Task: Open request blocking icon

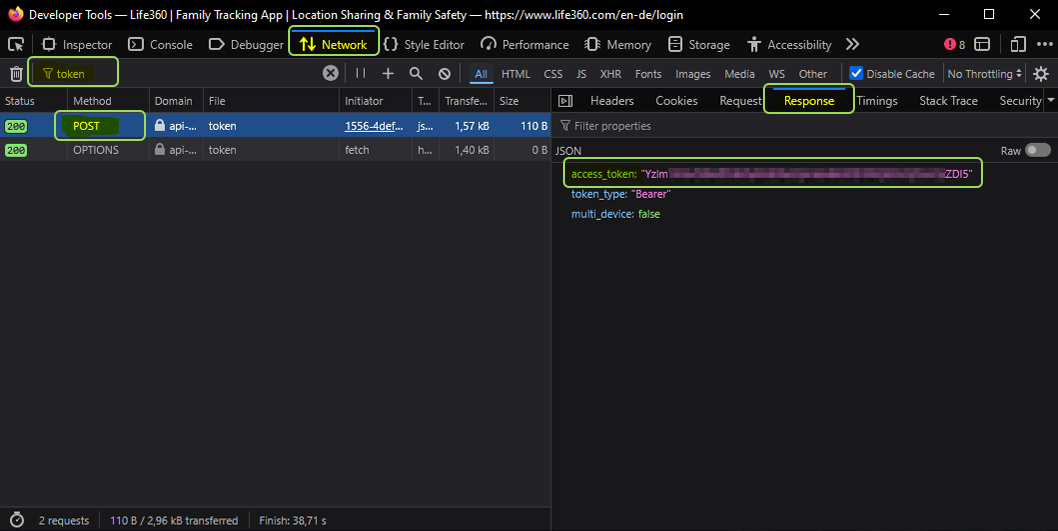Action: coord(445,74)
